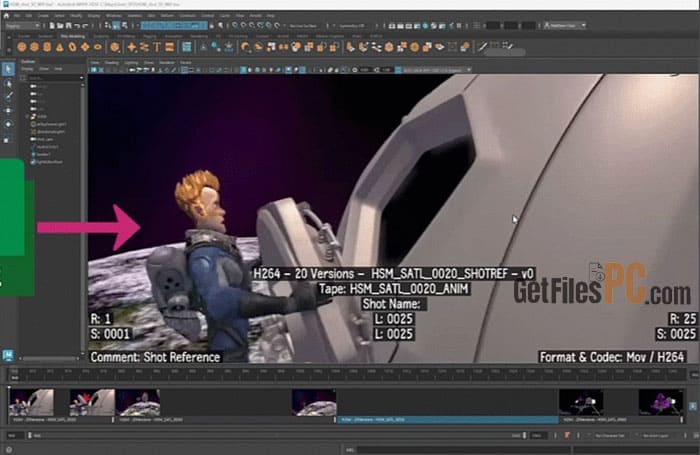Activate the Move tool in the toolbox
The width and height of the screenshot is (700, 455).
point(8,110)
